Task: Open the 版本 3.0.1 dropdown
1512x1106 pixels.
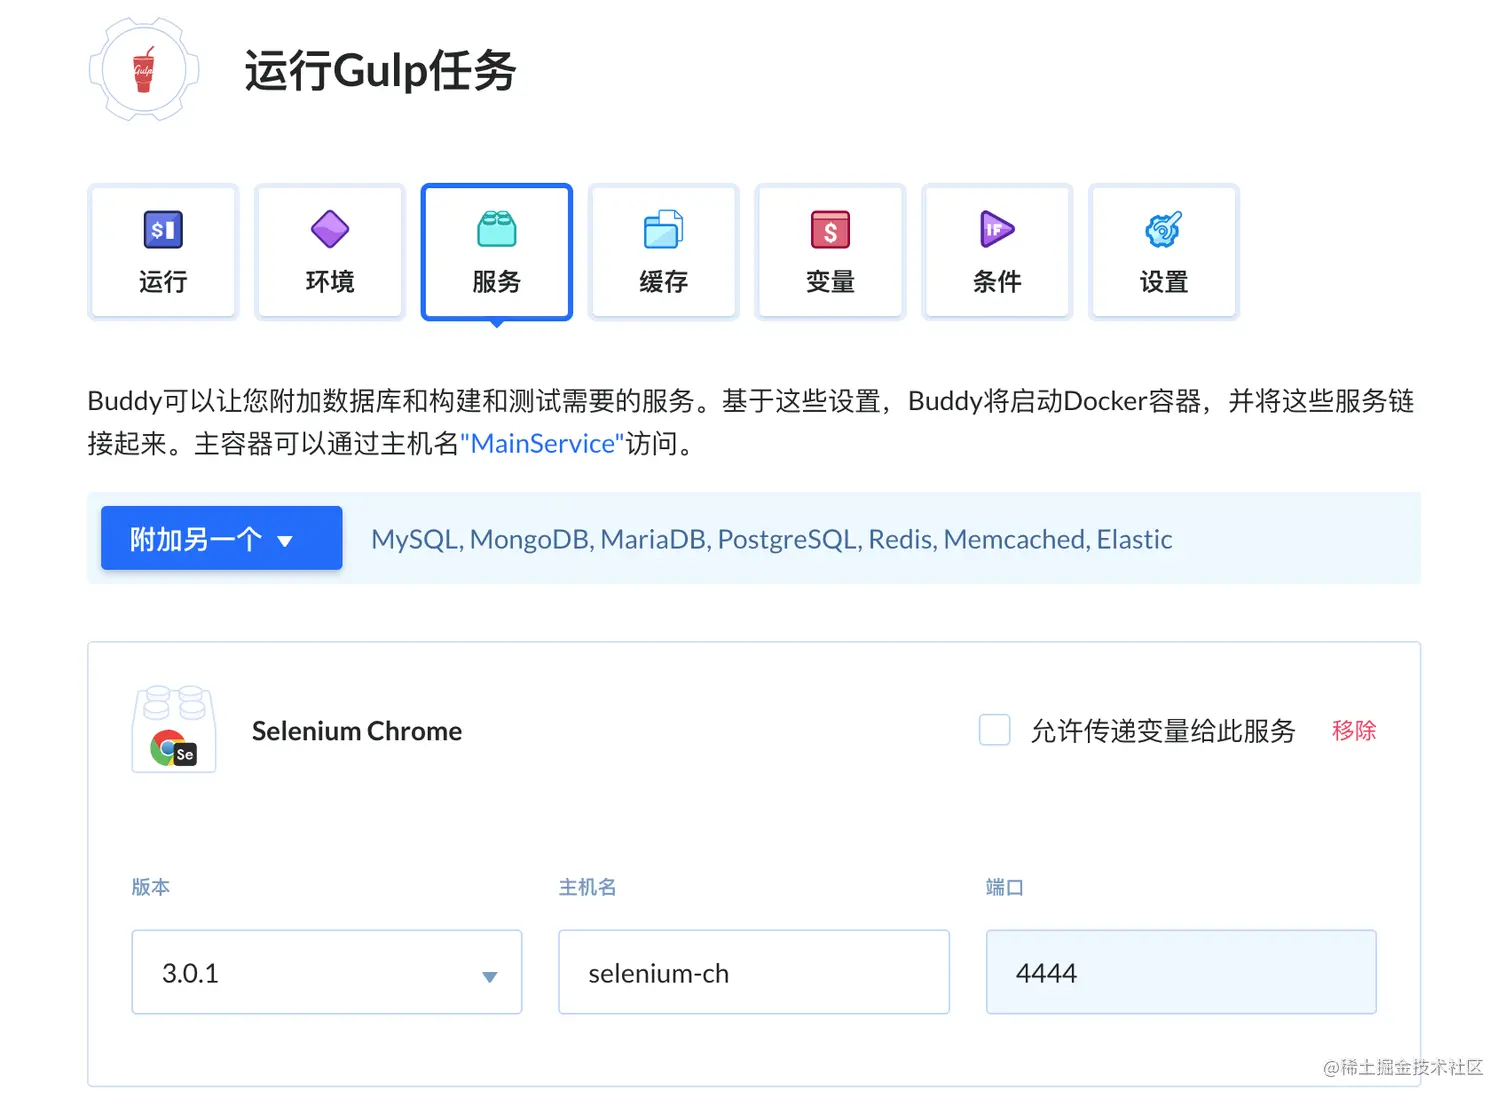Action: 327,972
